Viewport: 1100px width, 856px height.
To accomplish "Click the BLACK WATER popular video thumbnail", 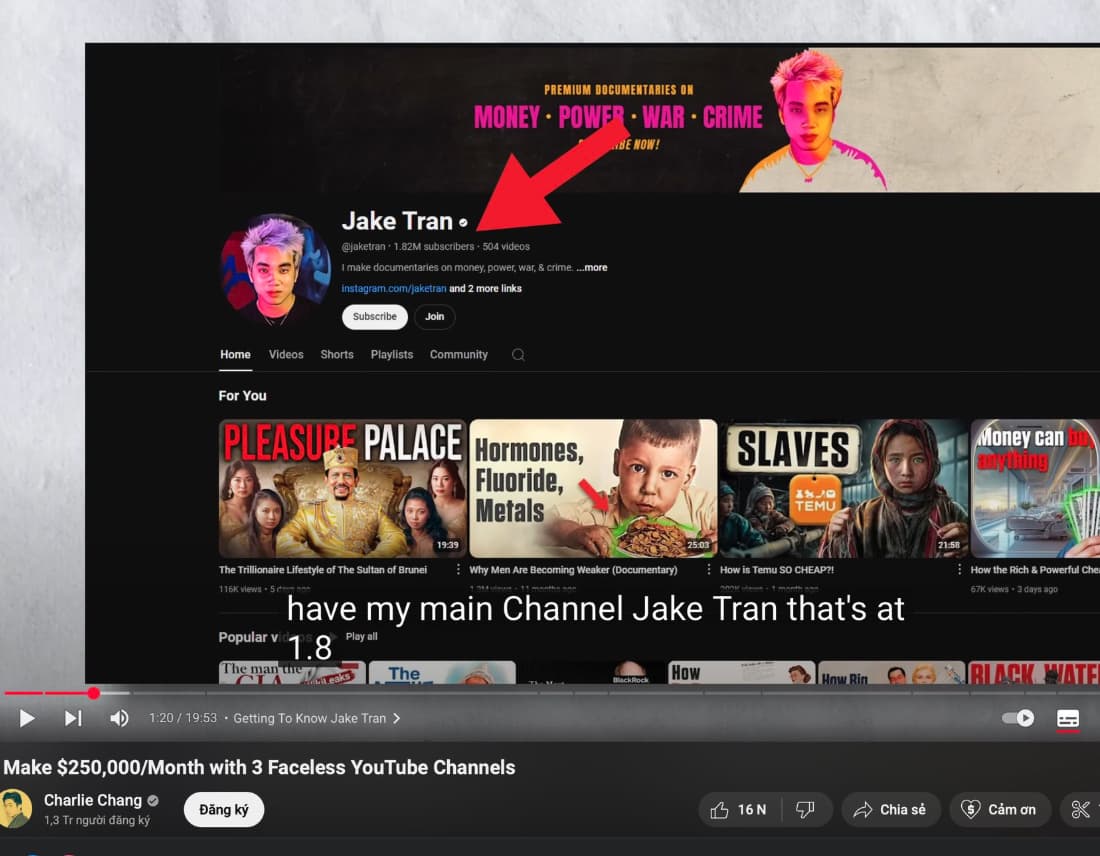I will (x=1034, y=672).
